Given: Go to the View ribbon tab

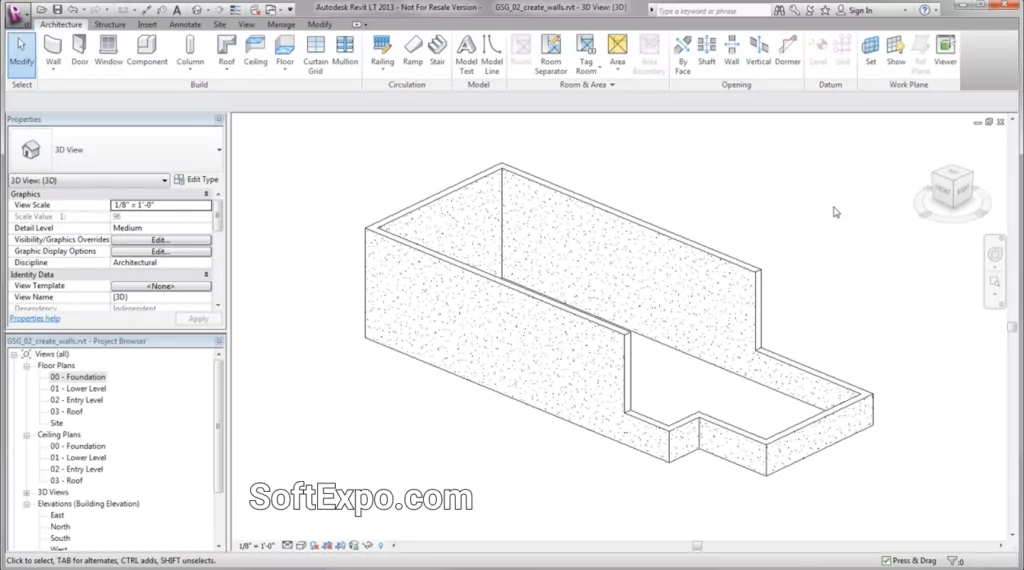Looking at the screenshot, I should (x=246, y=24).
